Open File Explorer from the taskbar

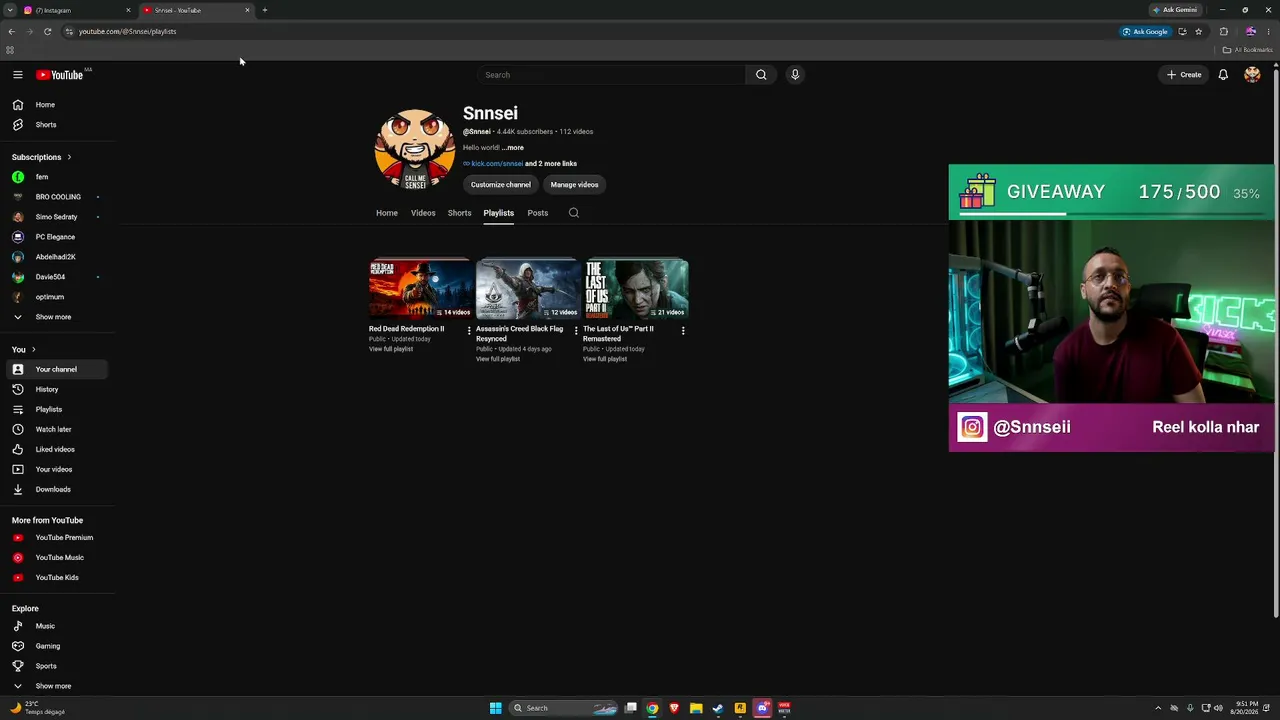[x=696, y=708]
